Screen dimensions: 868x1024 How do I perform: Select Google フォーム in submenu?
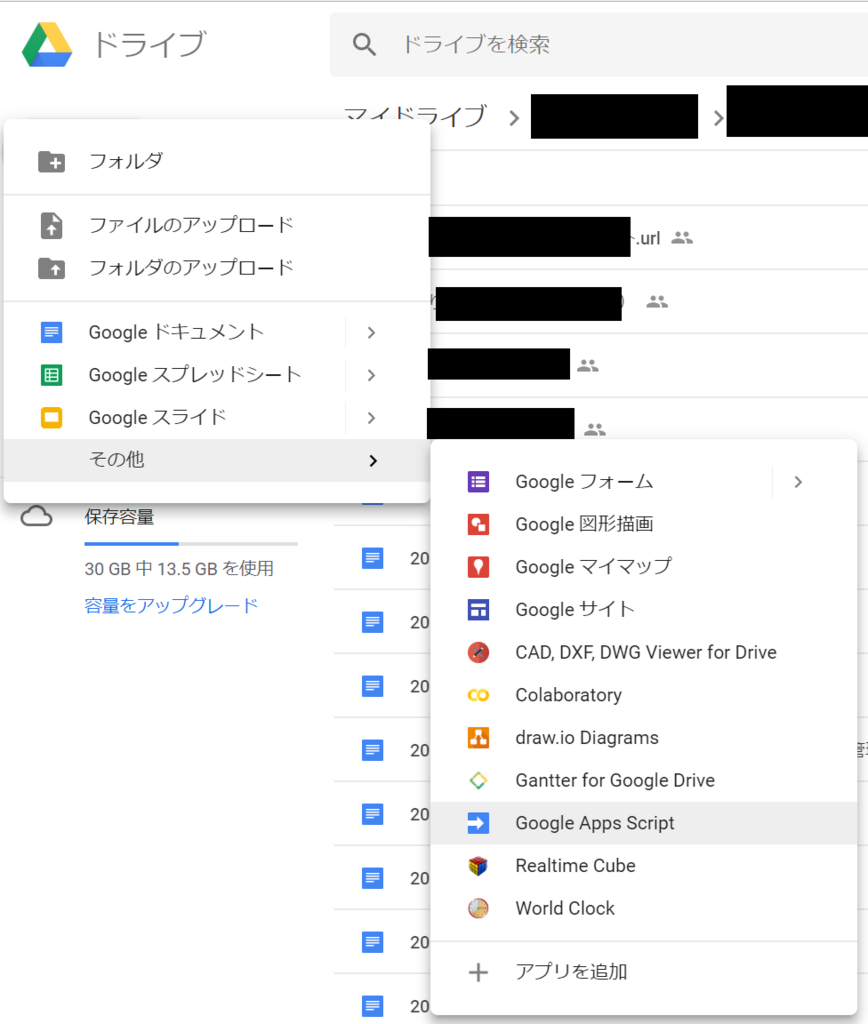(x=643, y=482)
